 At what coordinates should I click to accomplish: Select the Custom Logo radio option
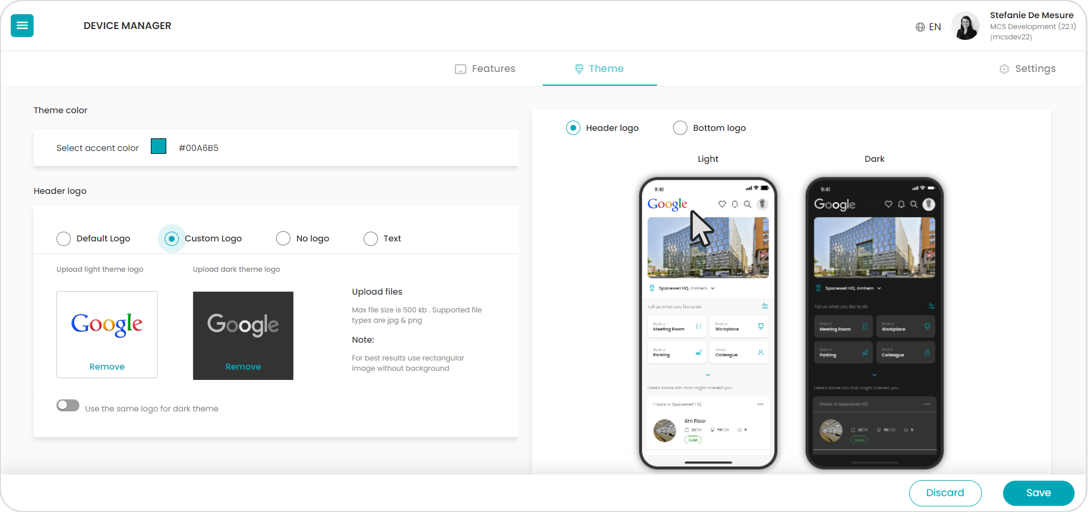point(171,239)
